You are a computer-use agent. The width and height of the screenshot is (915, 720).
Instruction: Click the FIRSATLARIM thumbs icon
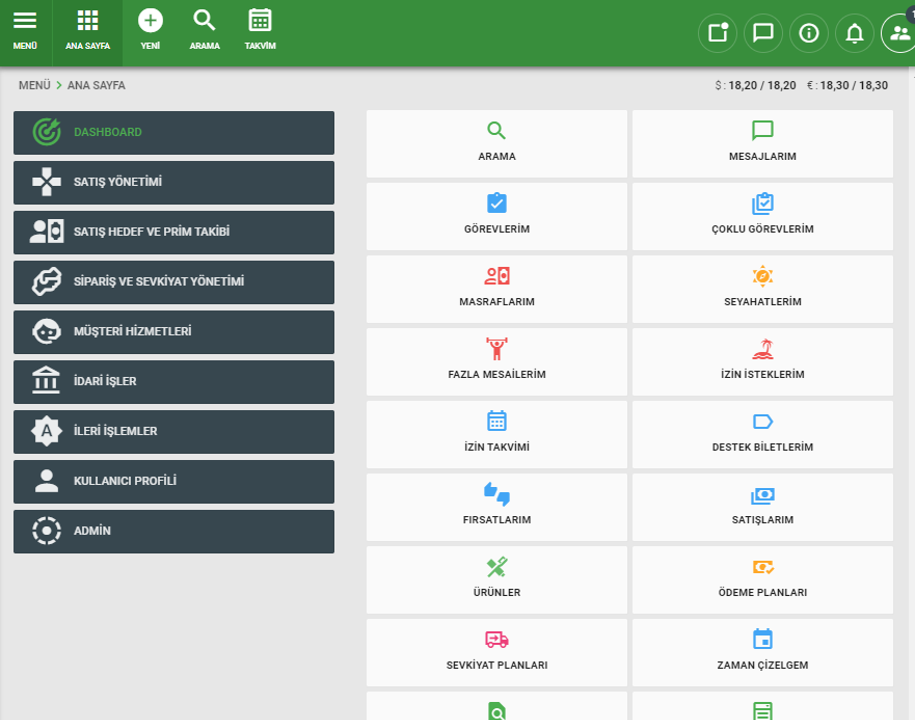click(497, 494)
